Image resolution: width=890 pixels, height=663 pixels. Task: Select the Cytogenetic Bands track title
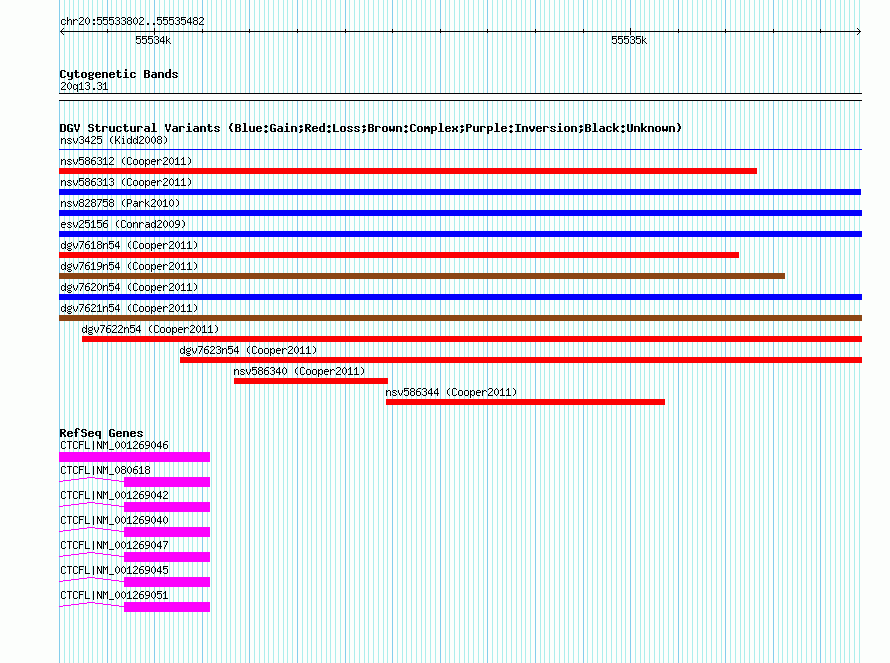click(x=119, y=74)
